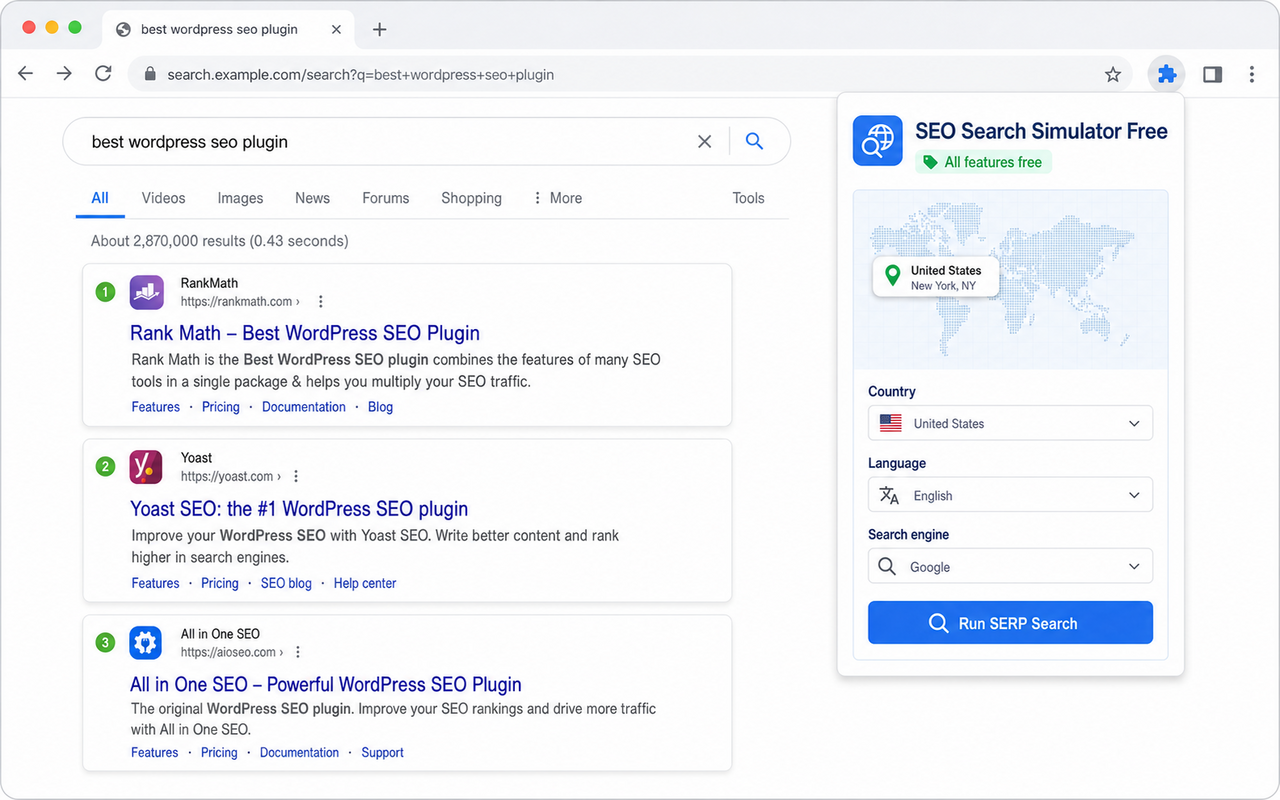1280x800 pixels.
Task: Close the 'best wordpress seo plugin' tab
Action: pos(336,29)
